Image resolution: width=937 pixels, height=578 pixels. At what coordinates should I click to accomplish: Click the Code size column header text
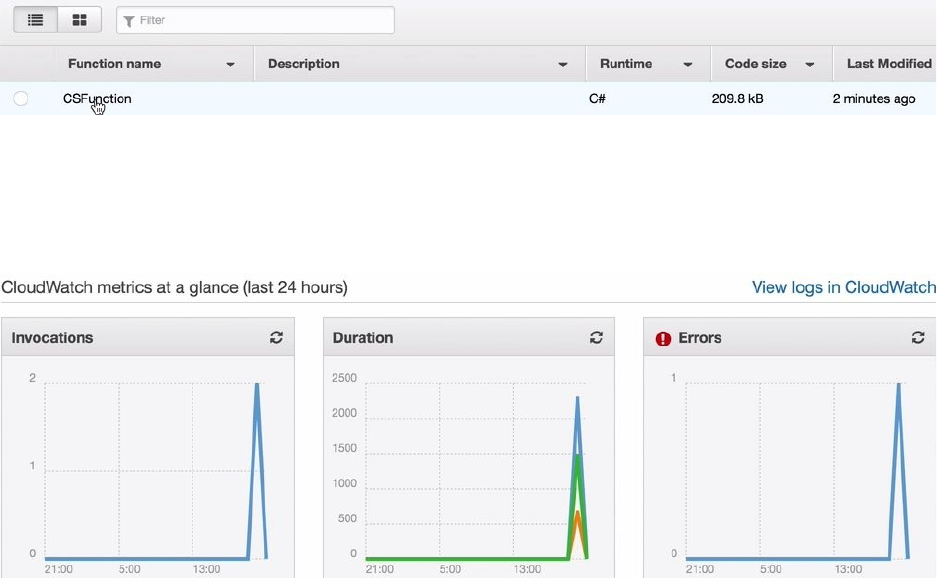(755, 63)
